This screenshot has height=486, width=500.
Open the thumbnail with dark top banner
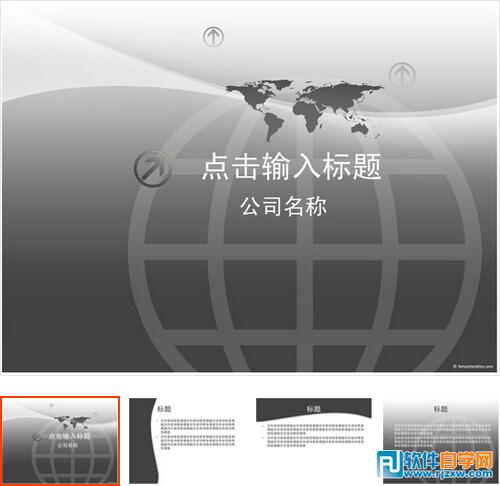point(314,440)
